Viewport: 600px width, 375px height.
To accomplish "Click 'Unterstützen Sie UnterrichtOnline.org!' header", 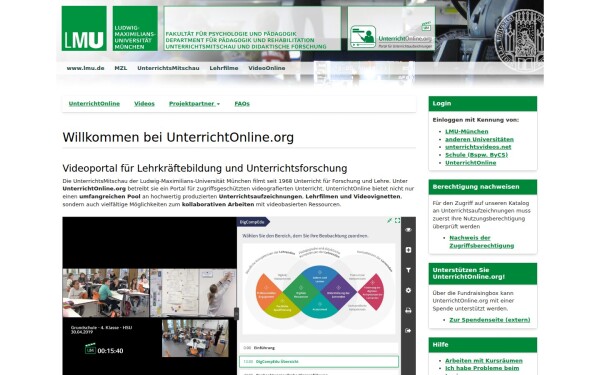I will tap(483, 273).
